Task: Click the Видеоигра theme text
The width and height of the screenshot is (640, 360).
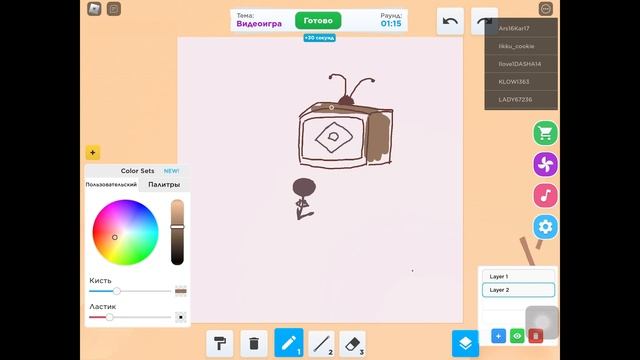Action: [x=259, y=24]
